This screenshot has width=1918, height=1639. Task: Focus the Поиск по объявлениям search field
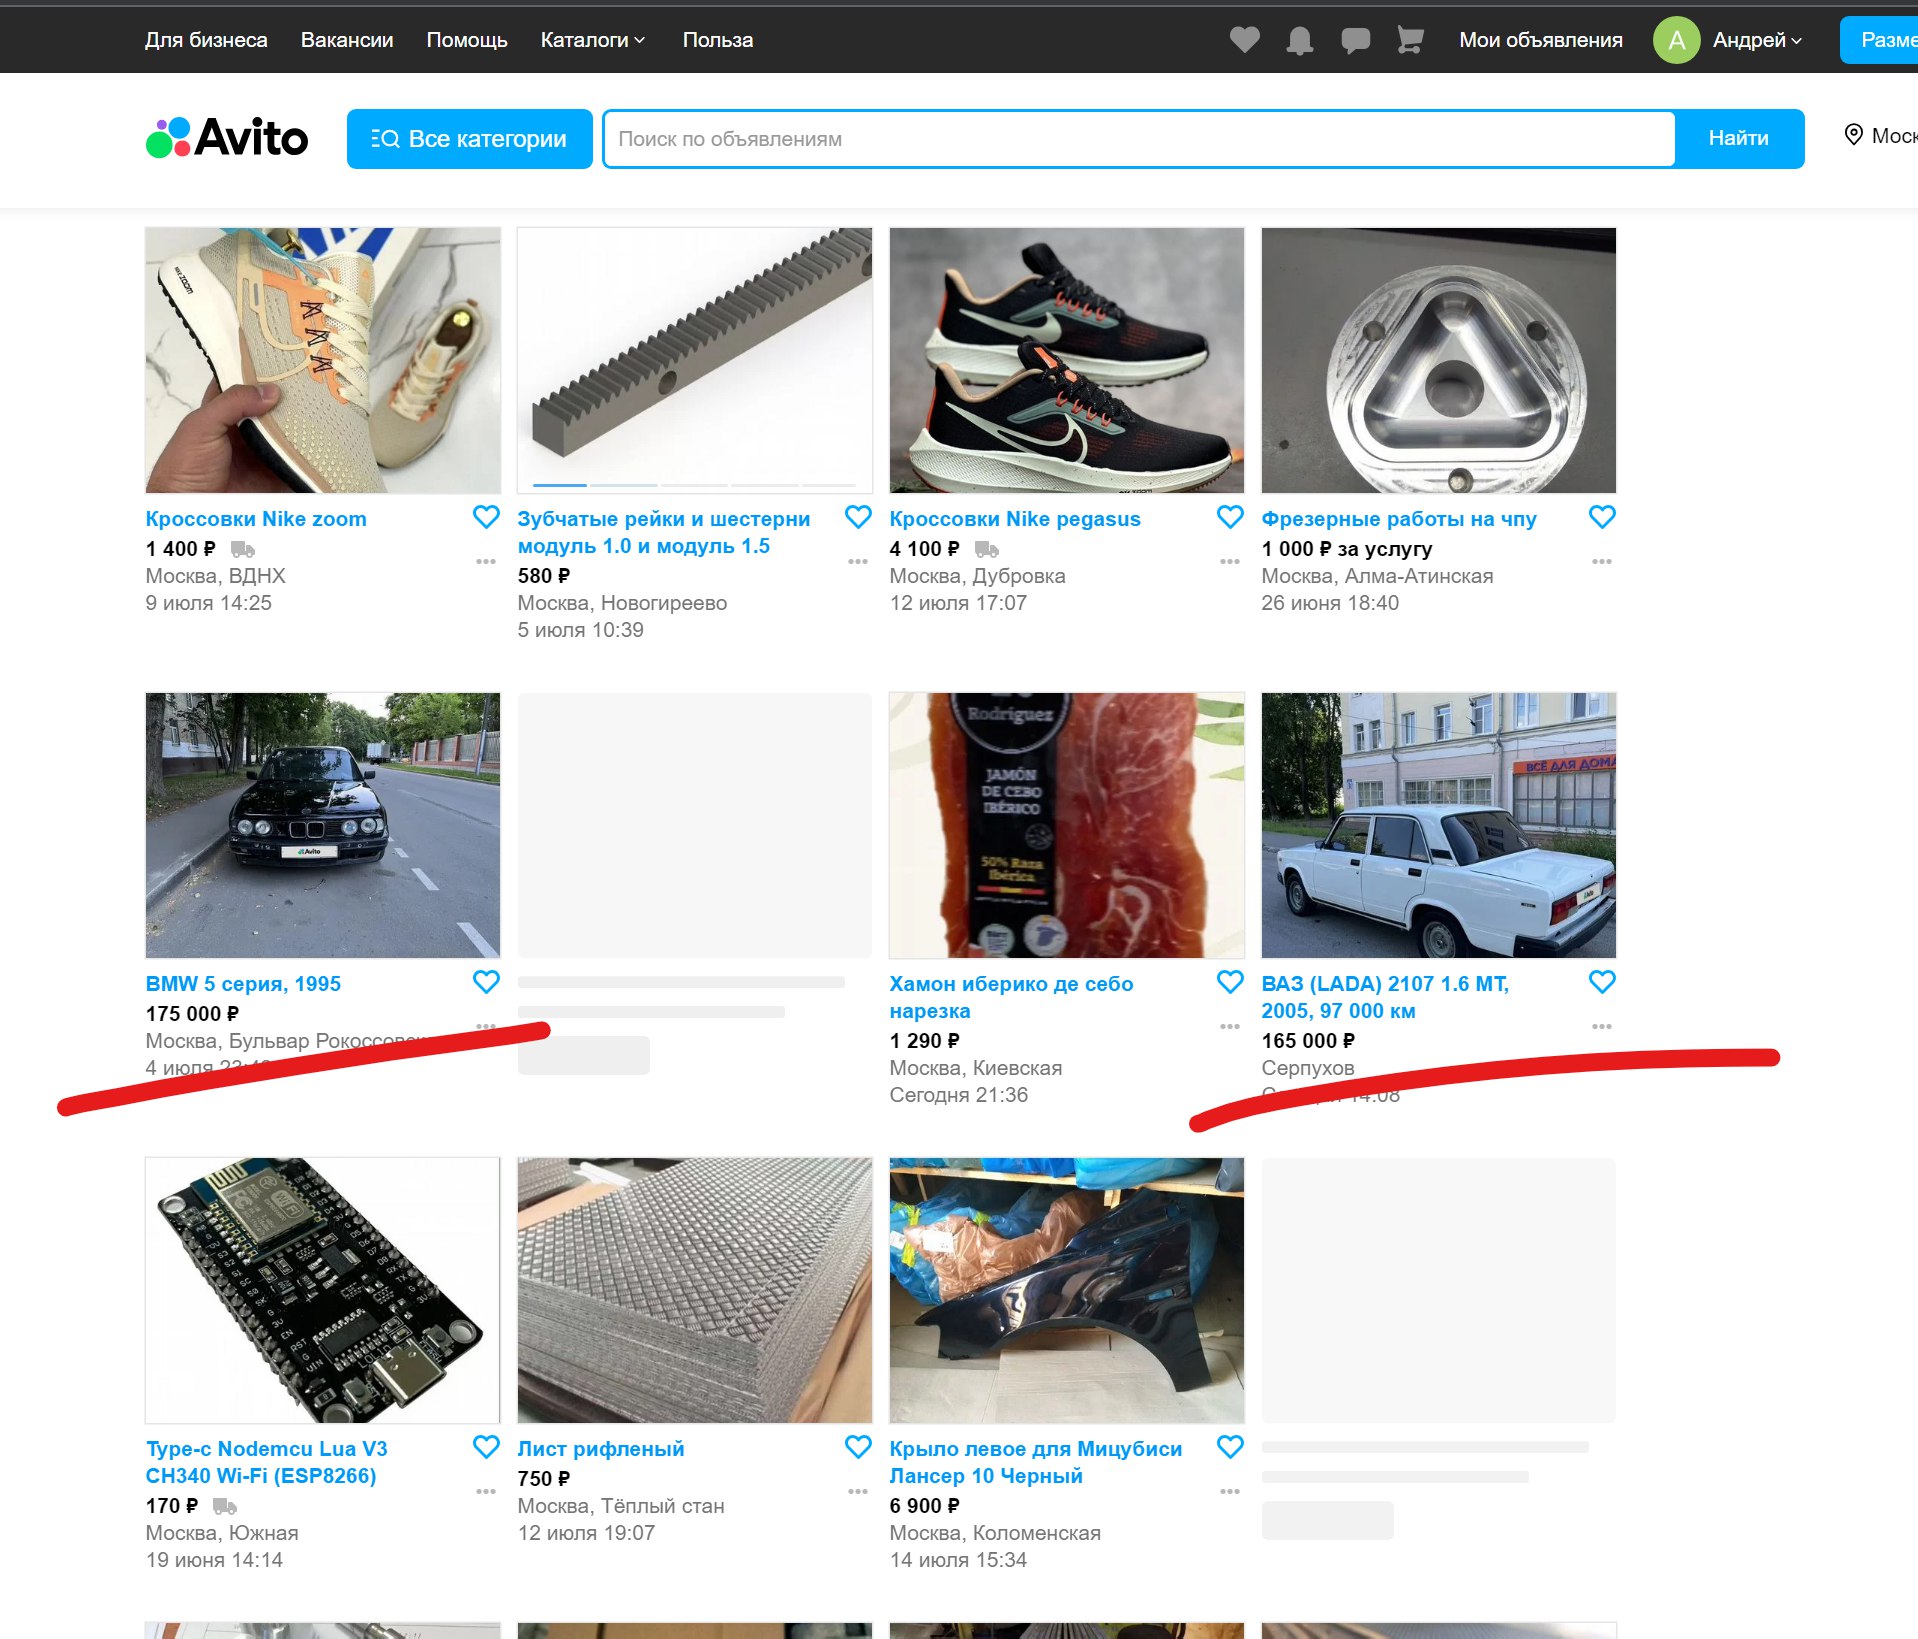(x=1140, y=139)
